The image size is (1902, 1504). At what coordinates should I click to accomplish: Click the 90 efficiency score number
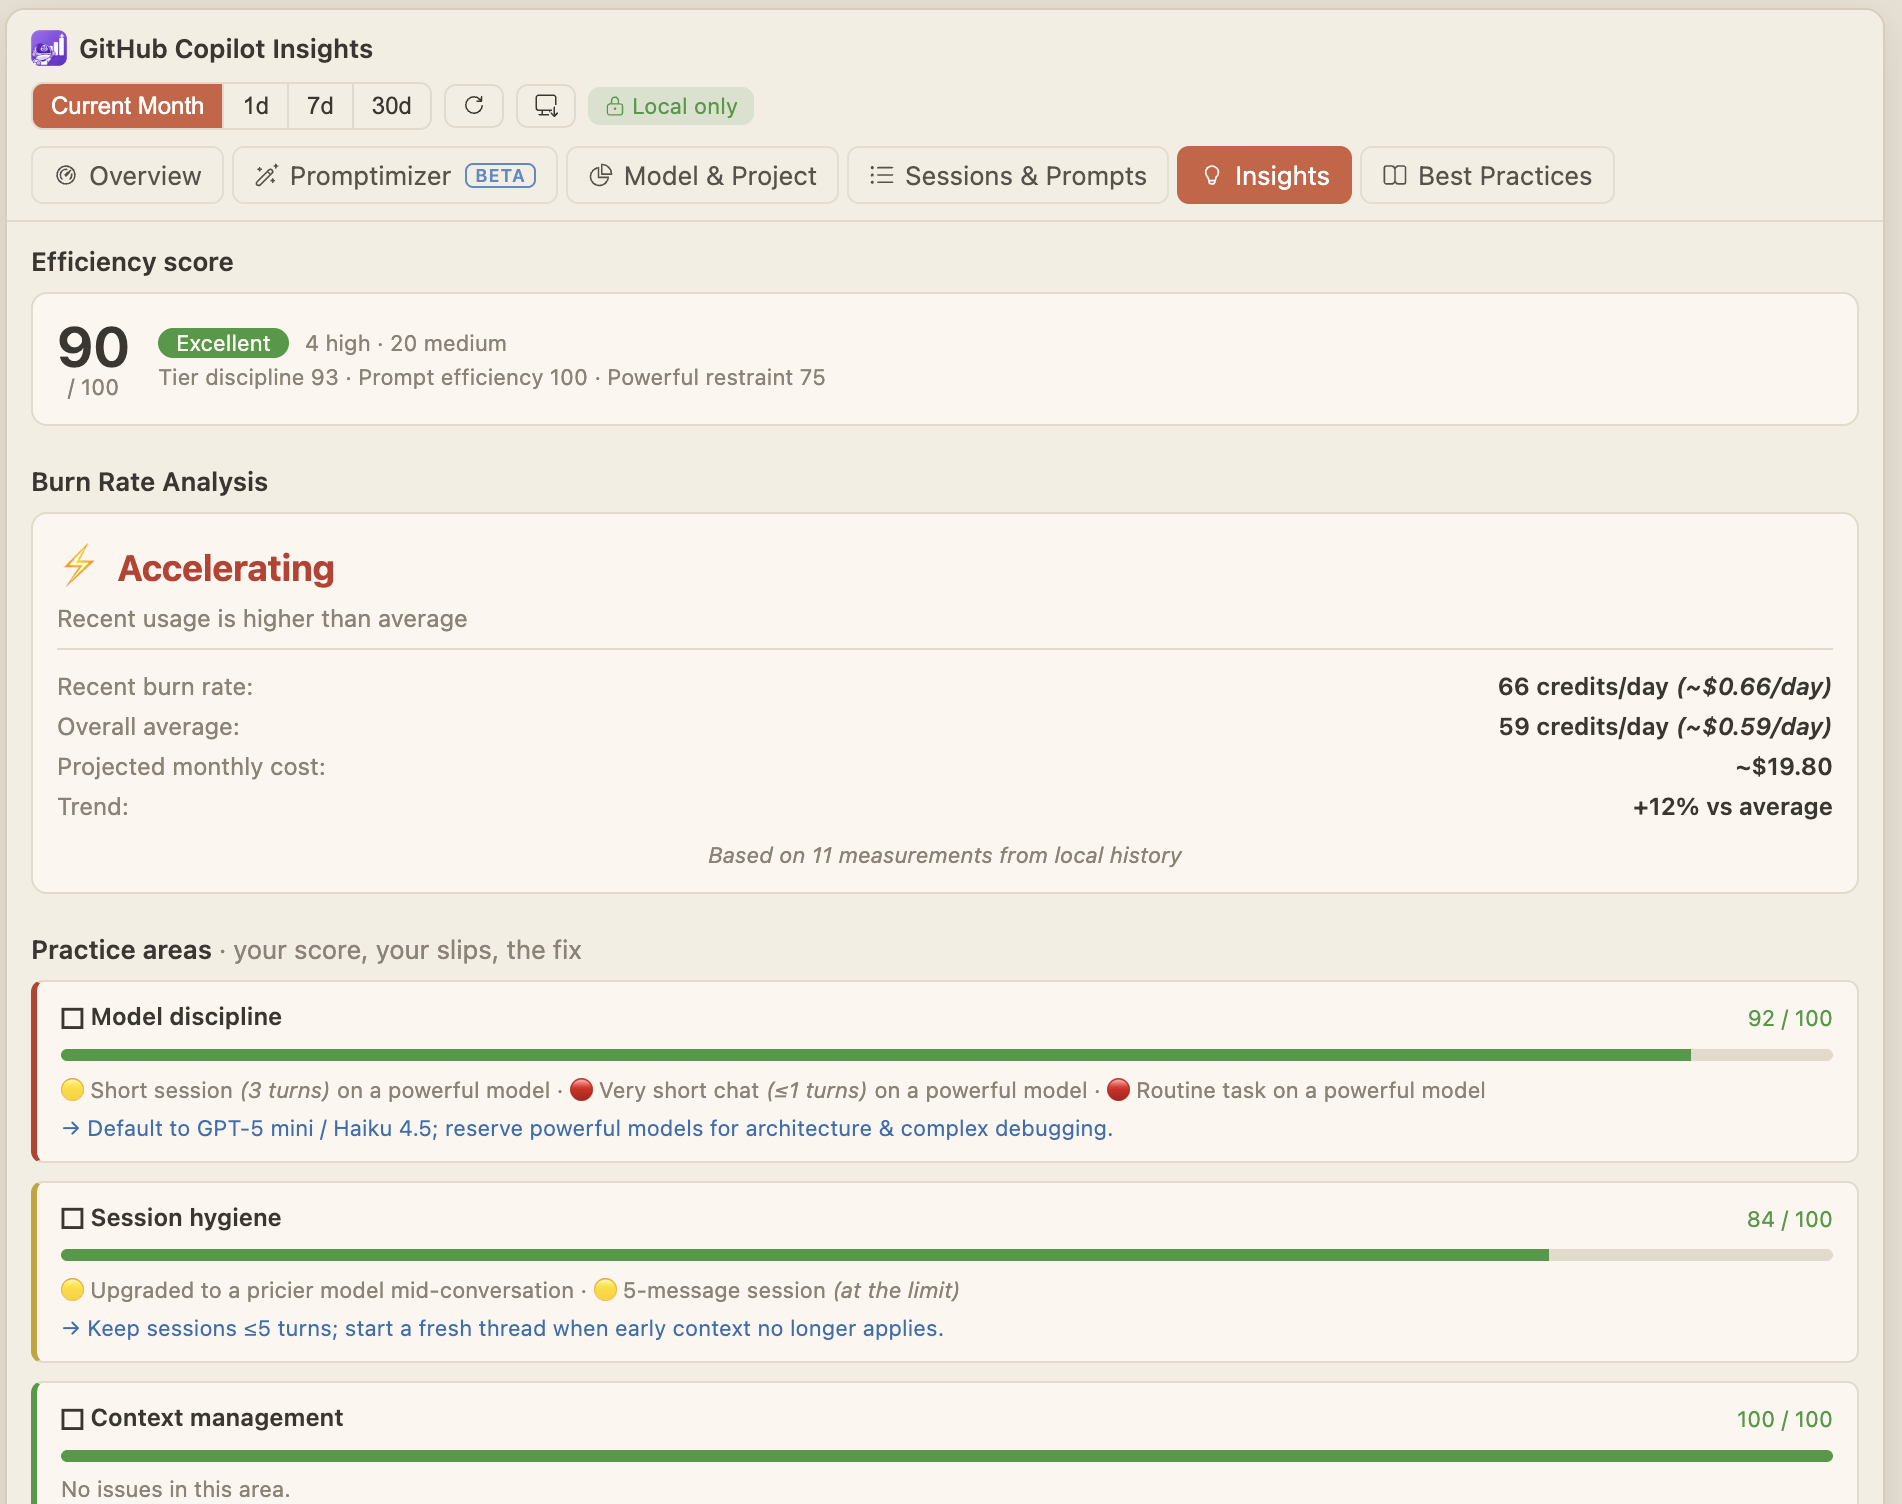pyautogui.click(x=93, y=347)
